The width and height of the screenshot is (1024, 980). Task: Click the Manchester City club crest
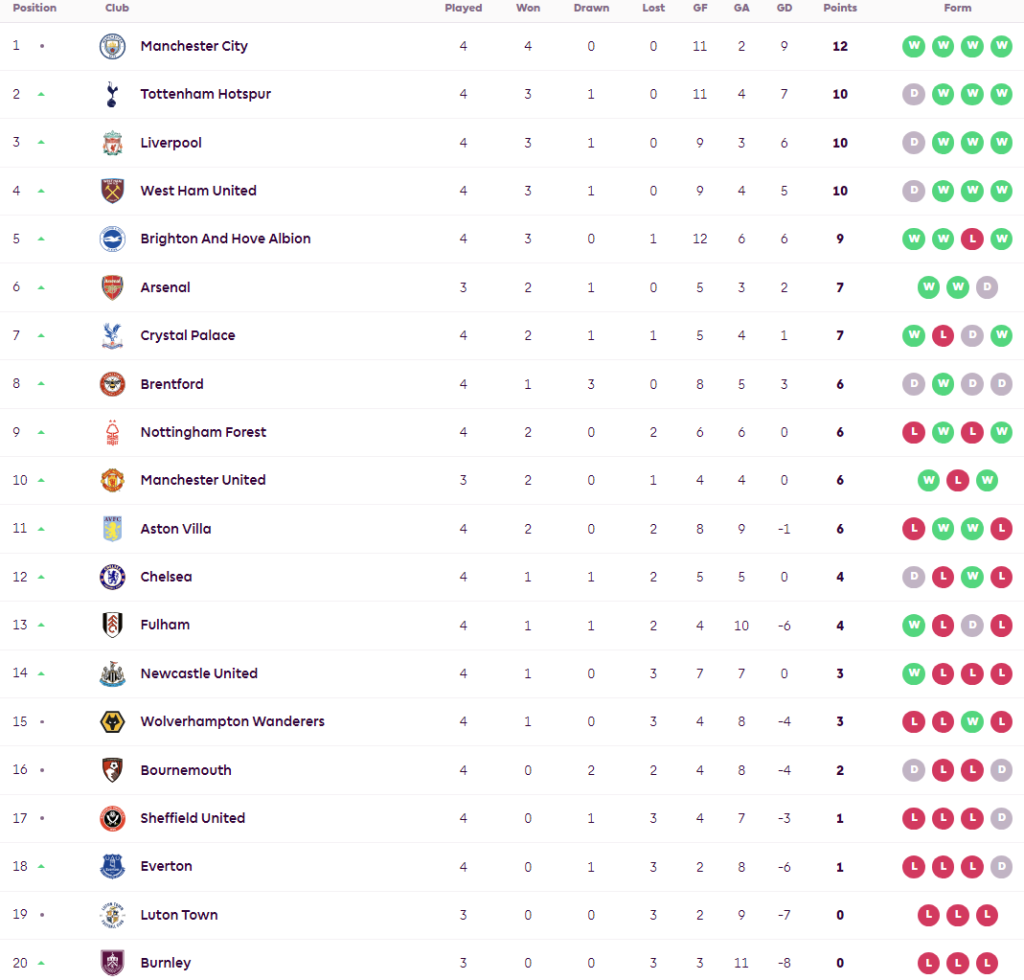point(112,46)
